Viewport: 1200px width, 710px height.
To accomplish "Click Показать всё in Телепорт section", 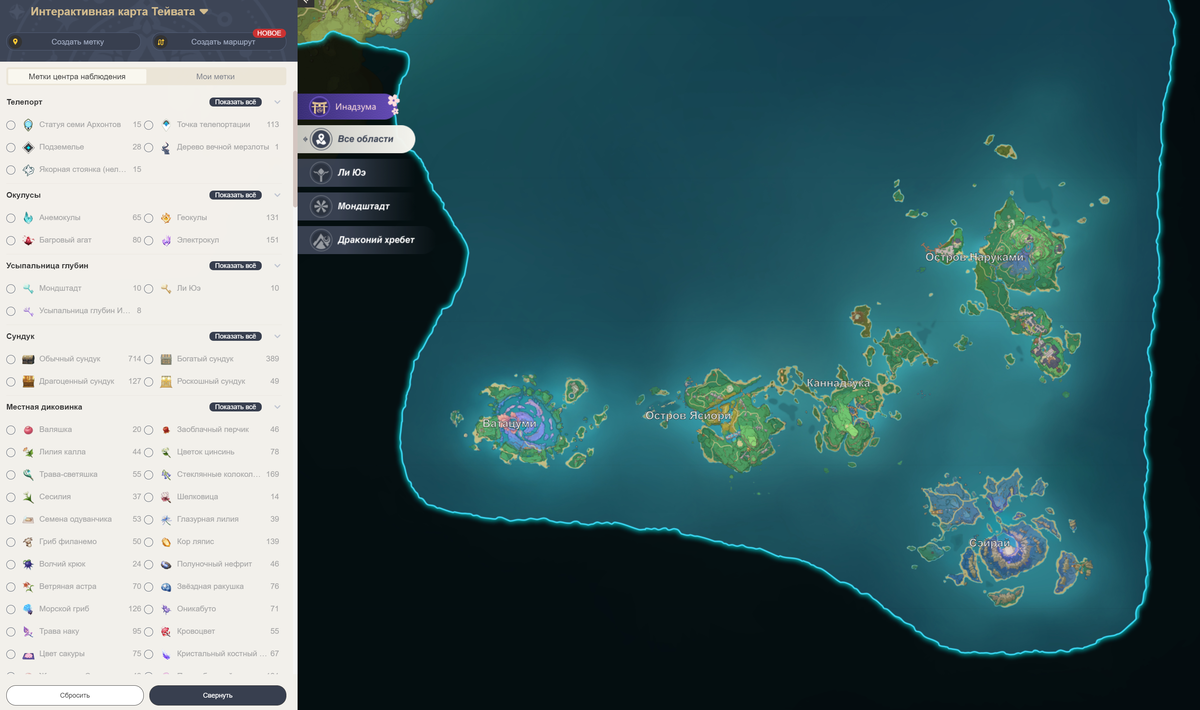I will (x=236, y=102).
